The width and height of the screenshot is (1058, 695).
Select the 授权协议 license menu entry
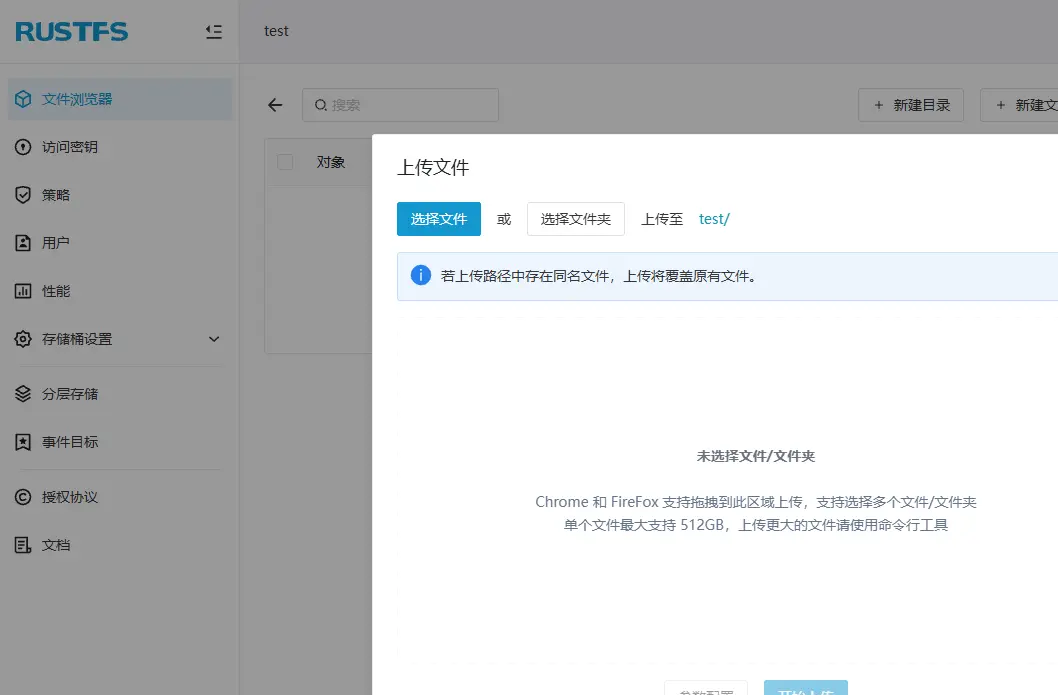click(x=22, y=497)
